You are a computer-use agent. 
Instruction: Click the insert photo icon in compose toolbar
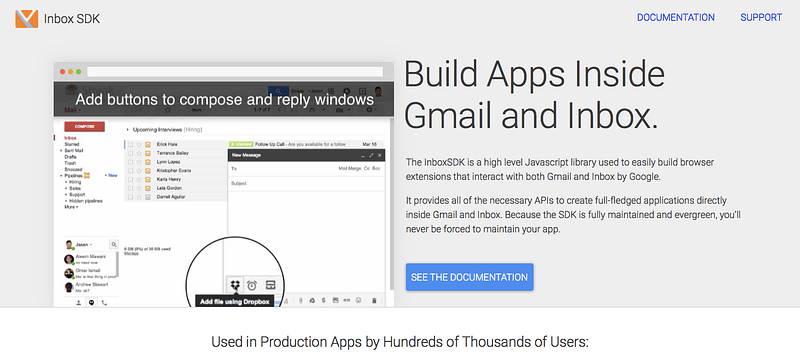click(x=335, y=301)
